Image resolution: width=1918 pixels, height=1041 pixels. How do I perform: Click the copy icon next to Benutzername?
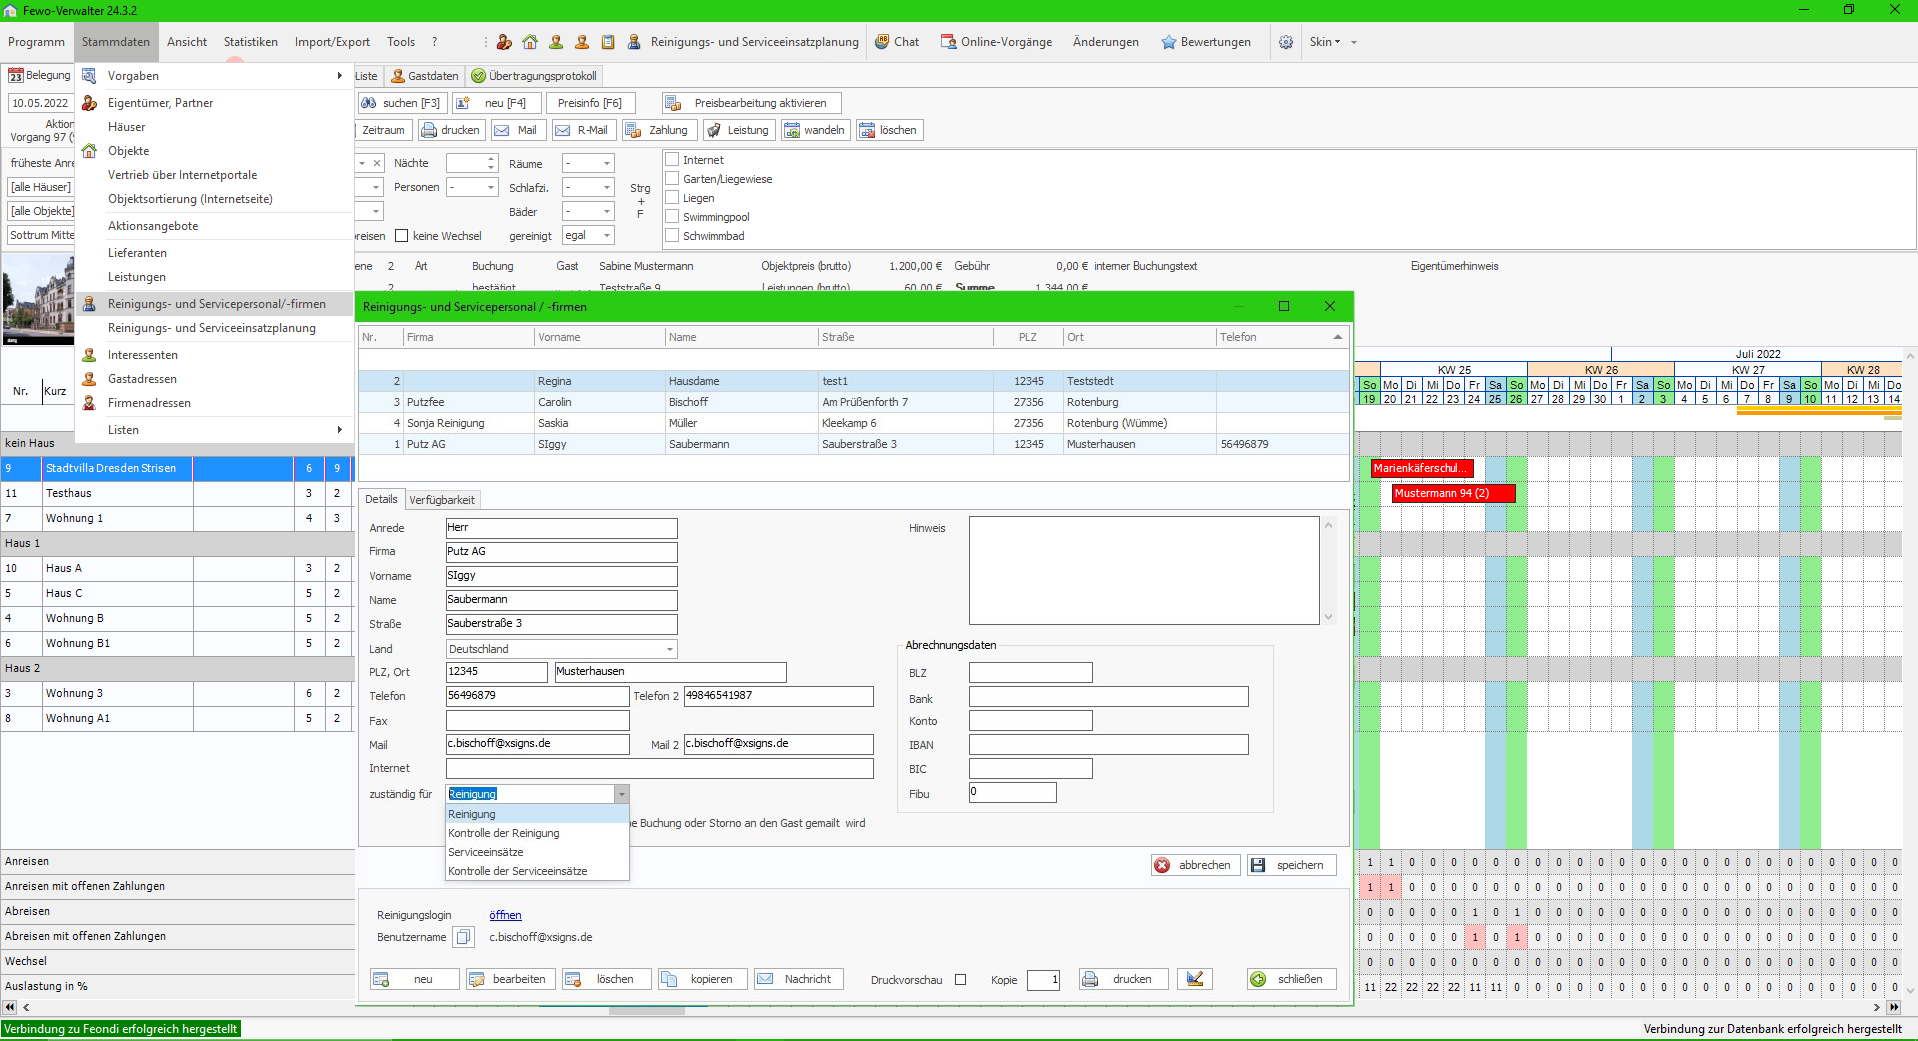463,937
